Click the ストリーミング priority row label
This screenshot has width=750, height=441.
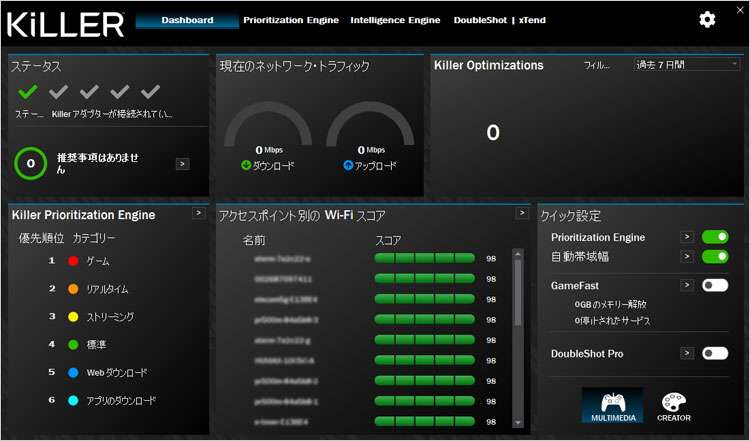(x=110, y=317)
